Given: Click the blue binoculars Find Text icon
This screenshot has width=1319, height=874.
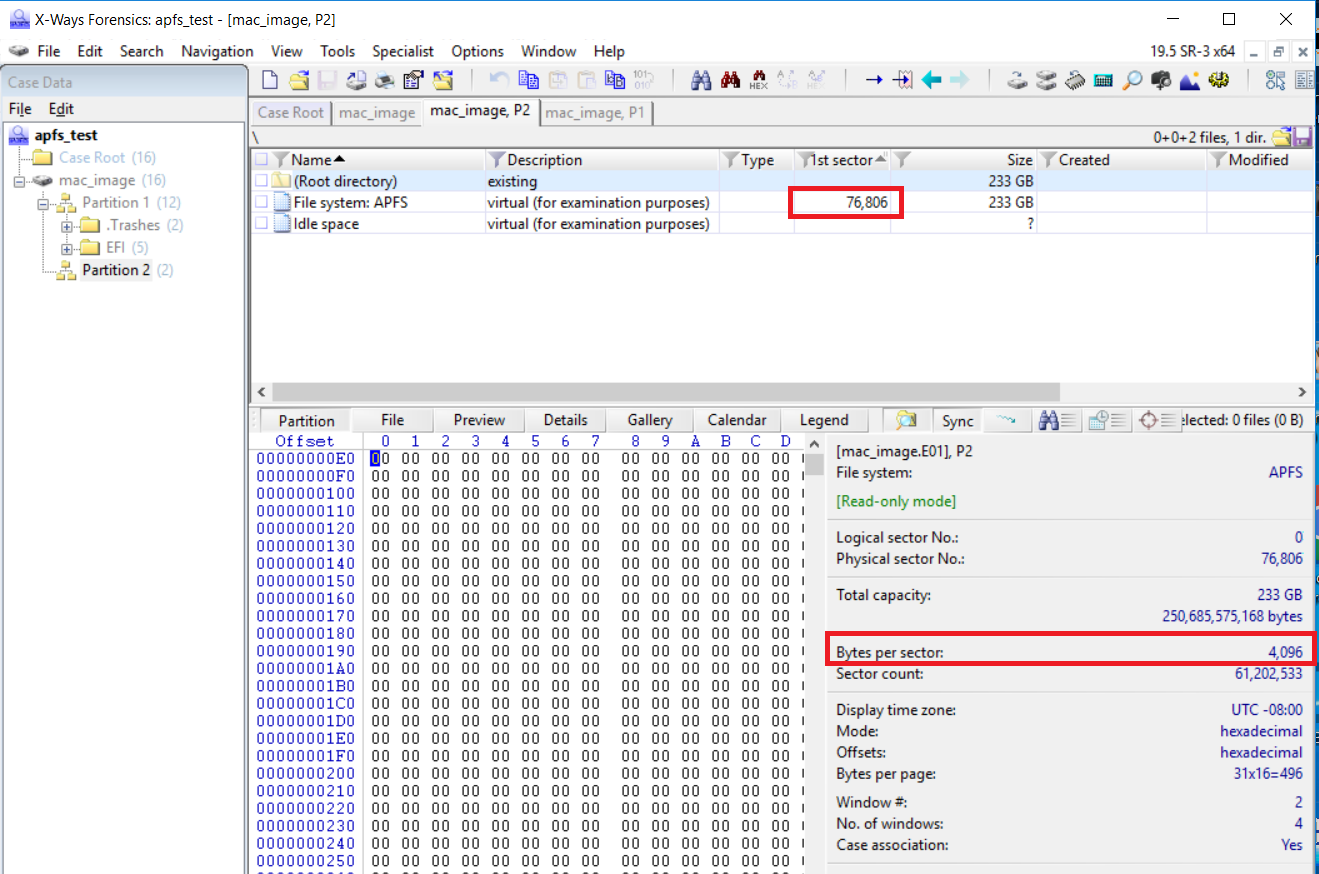Looking at the screenshot, I should click(701, 80).
